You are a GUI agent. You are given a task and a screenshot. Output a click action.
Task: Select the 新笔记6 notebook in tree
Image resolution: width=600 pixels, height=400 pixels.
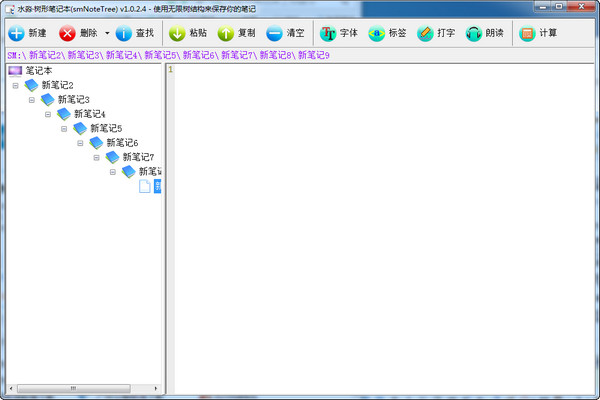coord(122,143)
